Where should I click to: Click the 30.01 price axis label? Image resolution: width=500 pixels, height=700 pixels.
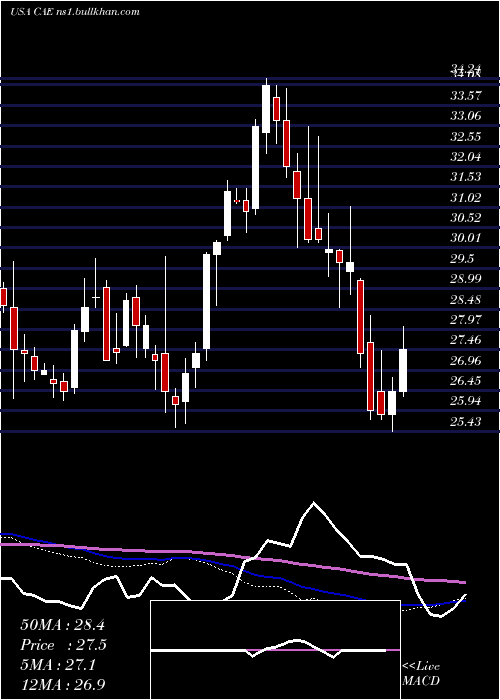click(x=466, y=238)
